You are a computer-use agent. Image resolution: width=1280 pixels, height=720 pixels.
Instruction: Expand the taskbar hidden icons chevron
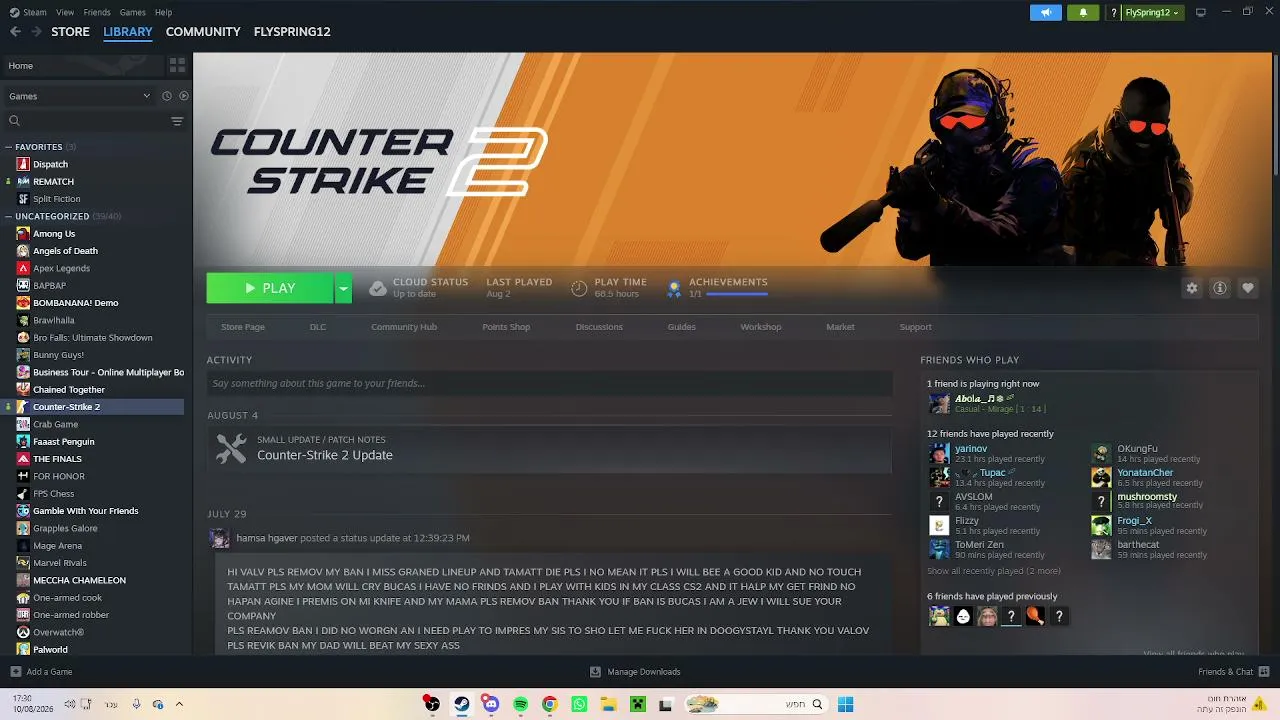tap(179, 704)
